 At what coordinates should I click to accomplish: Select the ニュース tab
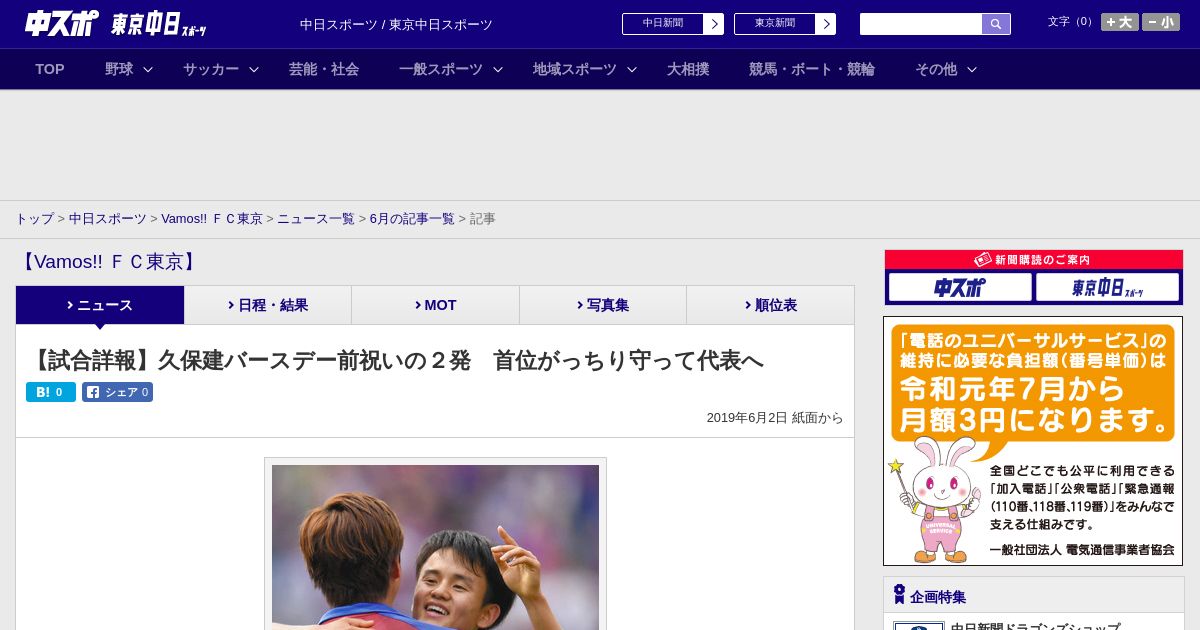coord(100,305)
